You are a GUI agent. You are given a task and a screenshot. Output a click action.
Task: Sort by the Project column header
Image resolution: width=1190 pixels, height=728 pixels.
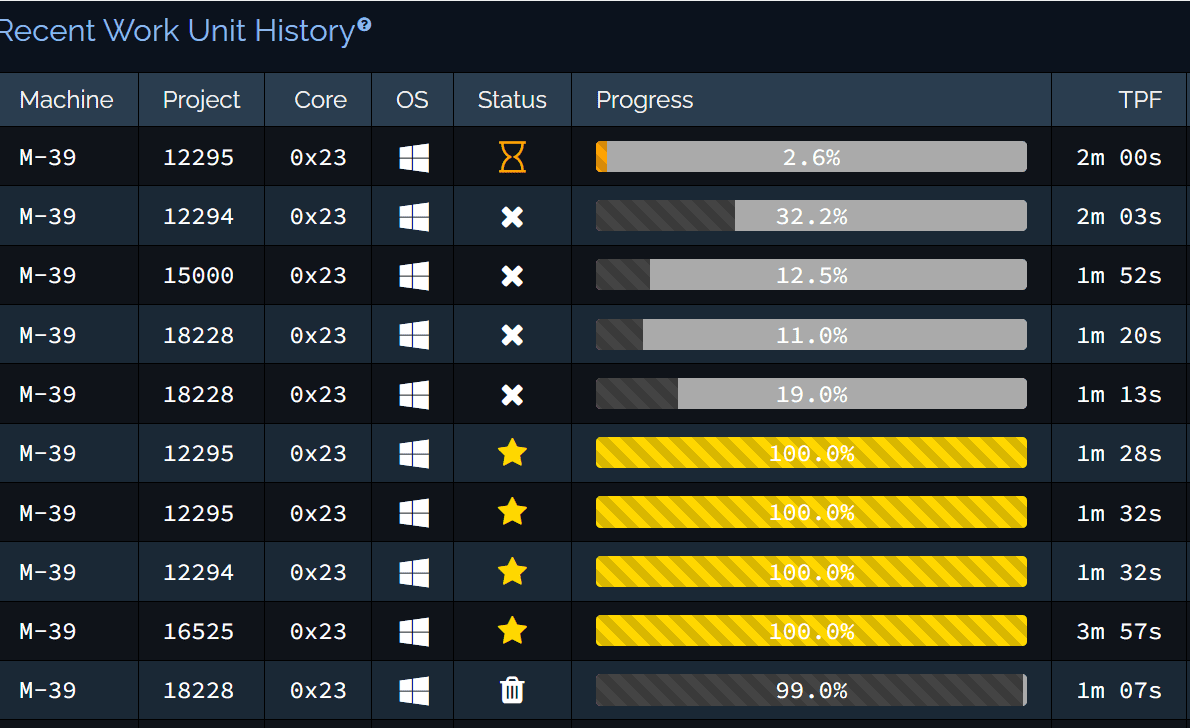[202, 100]
